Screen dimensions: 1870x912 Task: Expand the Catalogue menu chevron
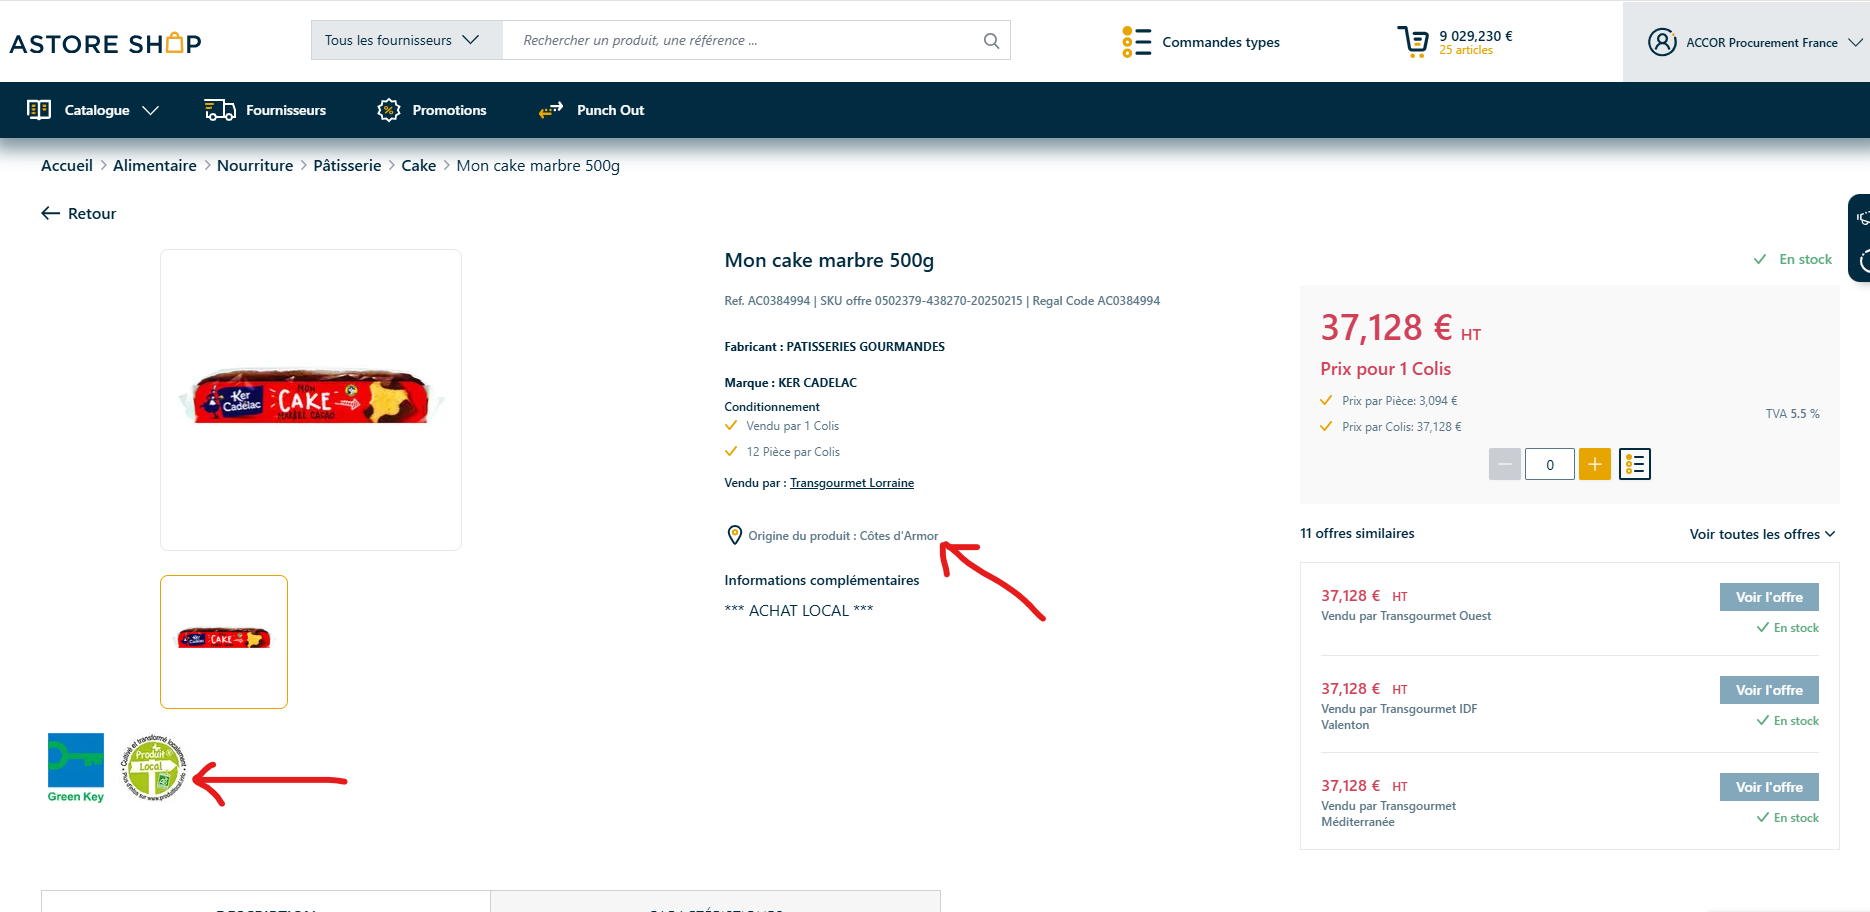151,110
